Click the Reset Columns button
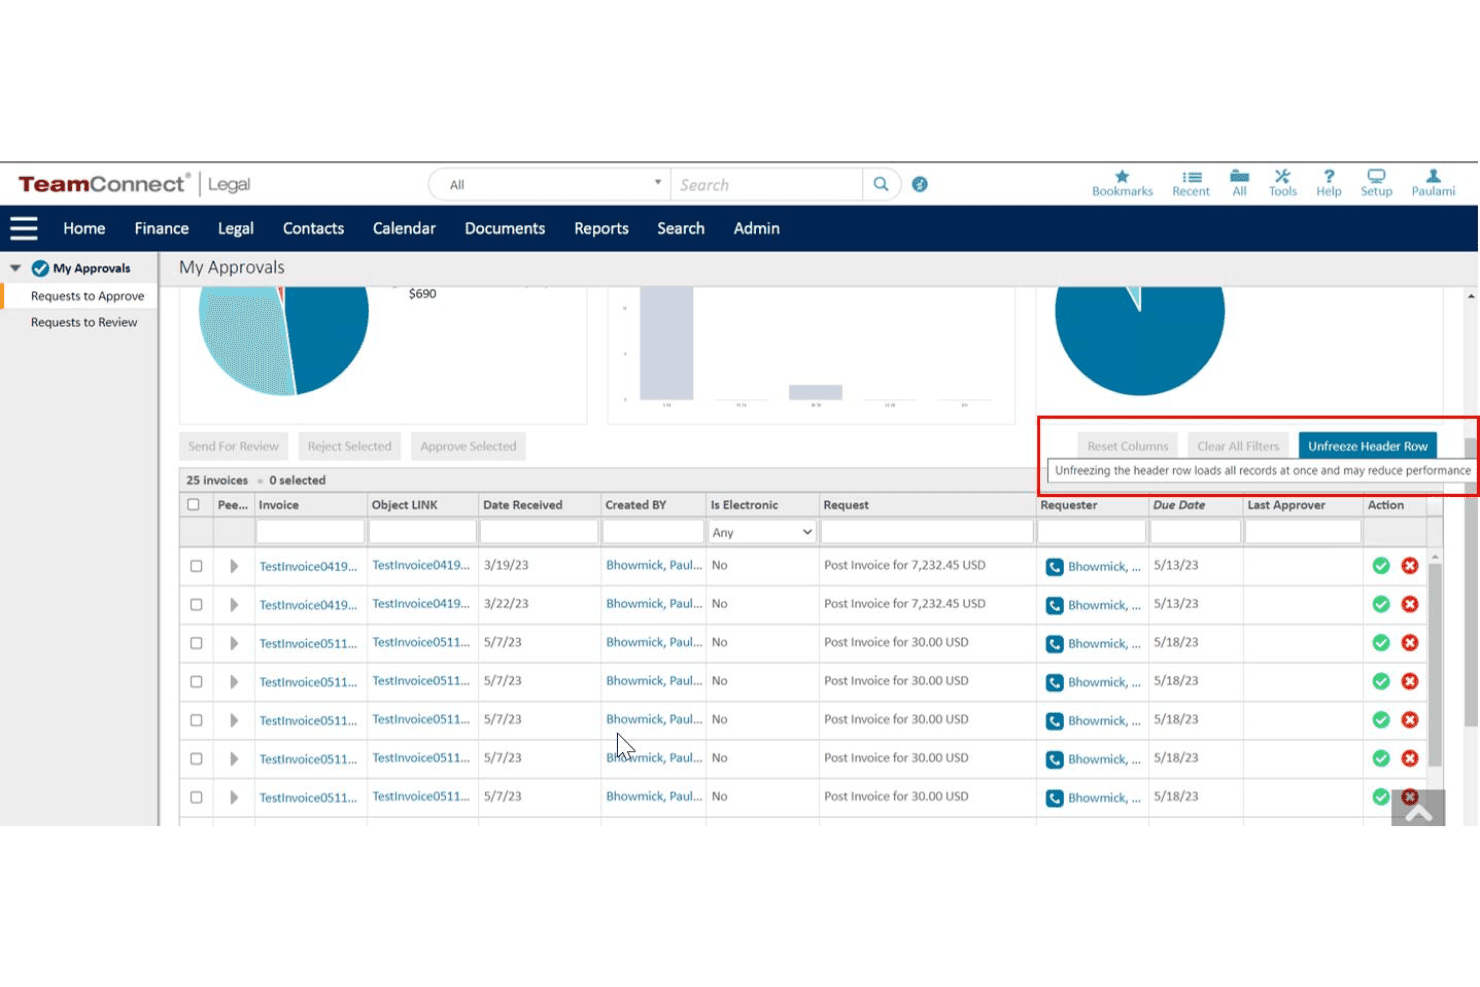 (1127, 446)
